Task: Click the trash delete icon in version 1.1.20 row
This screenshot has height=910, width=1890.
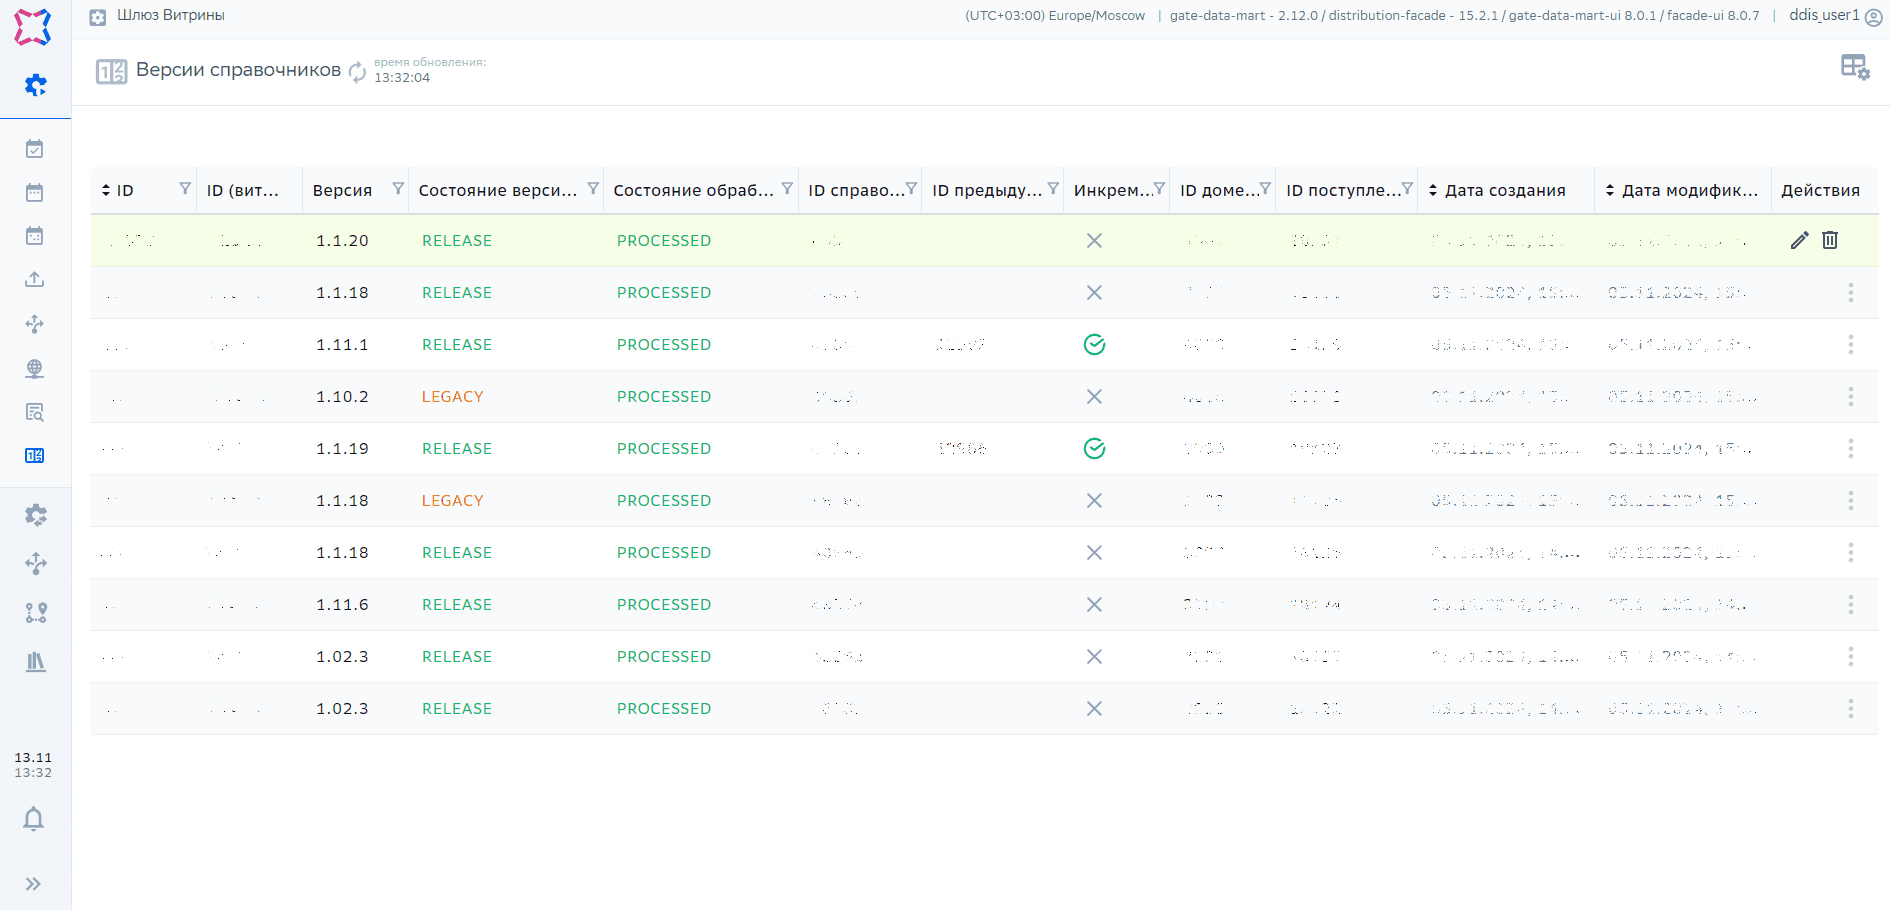Action: (x=1830, y=240)
